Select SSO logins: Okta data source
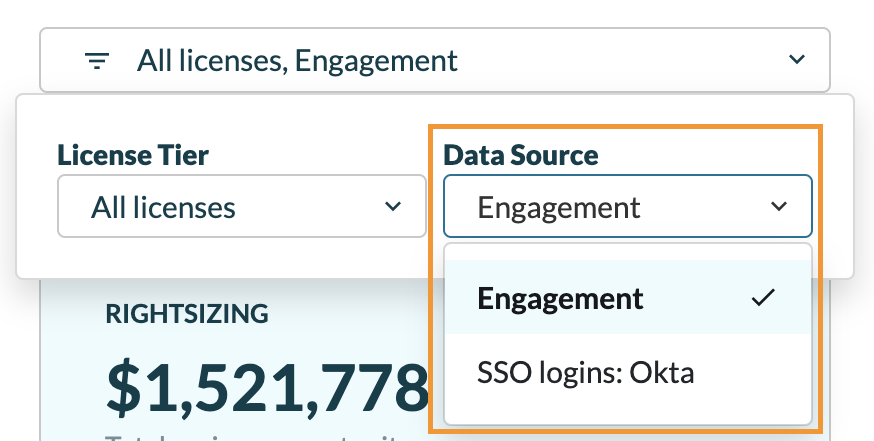 (x=628, y=372)
